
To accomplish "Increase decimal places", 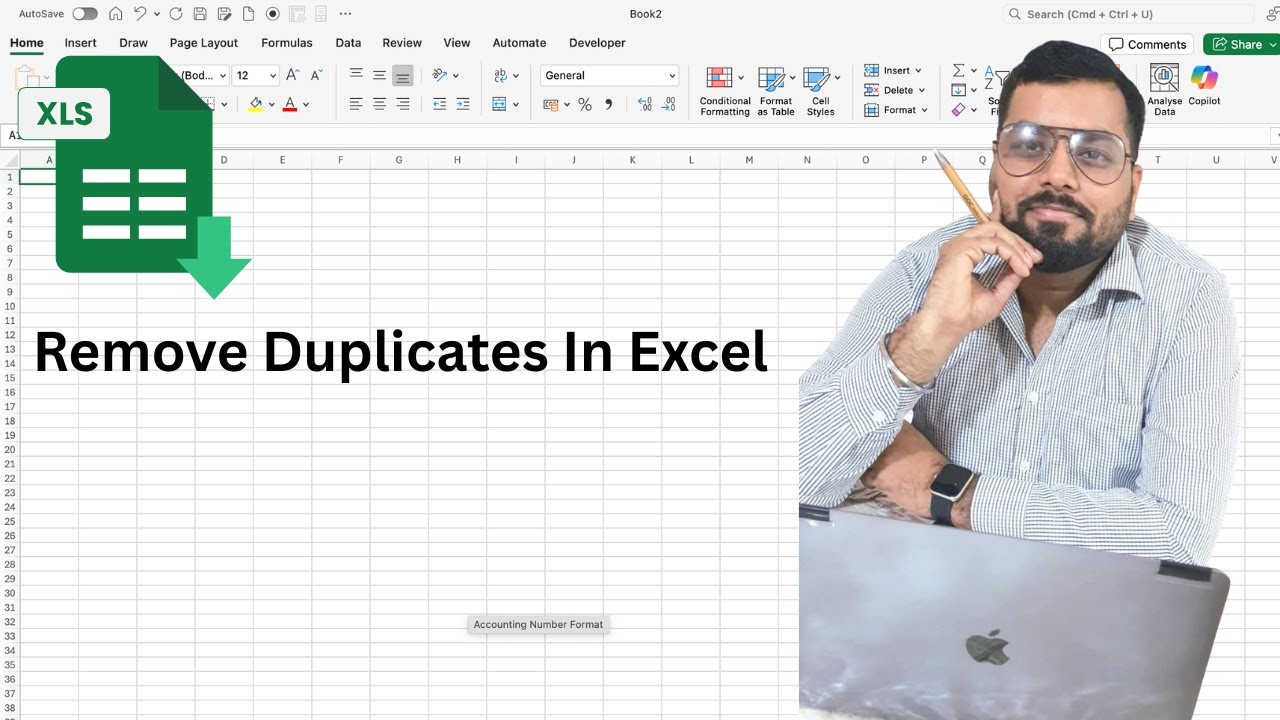I will point(644,104).
